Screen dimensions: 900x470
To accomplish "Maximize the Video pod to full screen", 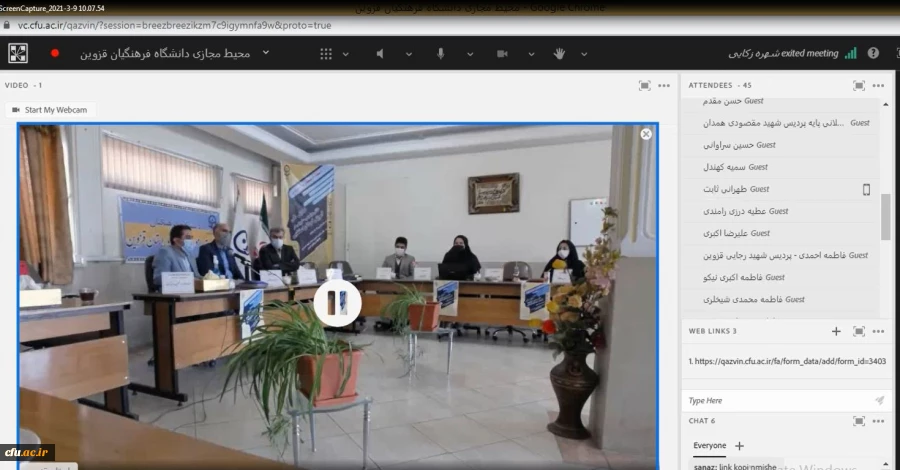I will 645,86.
